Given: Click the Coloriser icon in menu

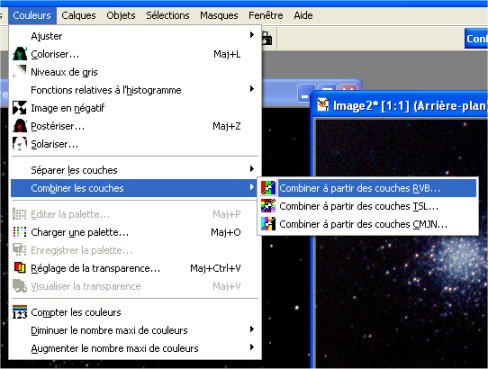Looking at the screenshot, I should [x=19, y=54].
